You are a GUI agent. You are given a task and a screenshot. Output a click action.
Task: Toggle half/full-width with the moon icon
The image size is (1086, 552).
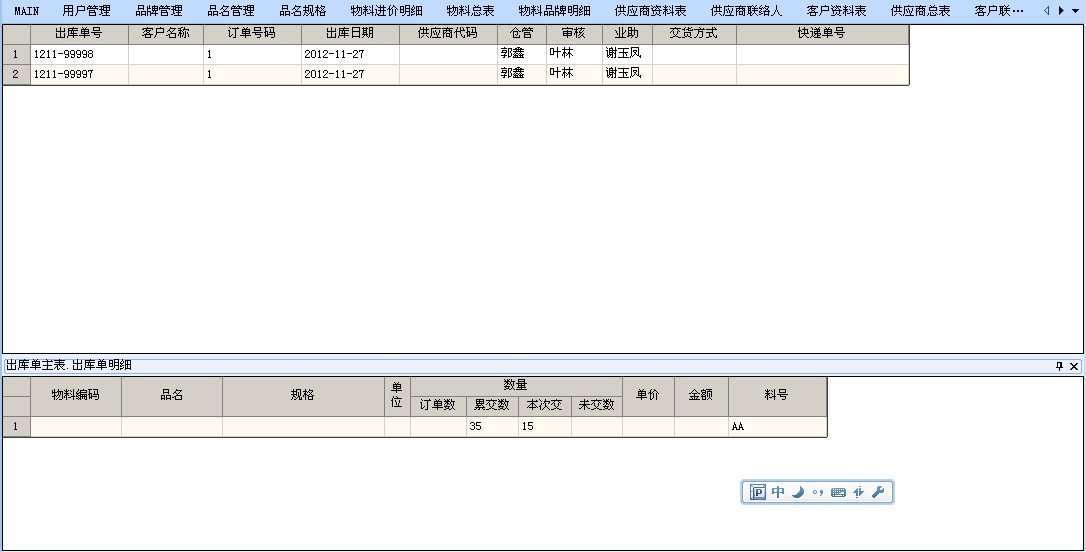(798, 492)
